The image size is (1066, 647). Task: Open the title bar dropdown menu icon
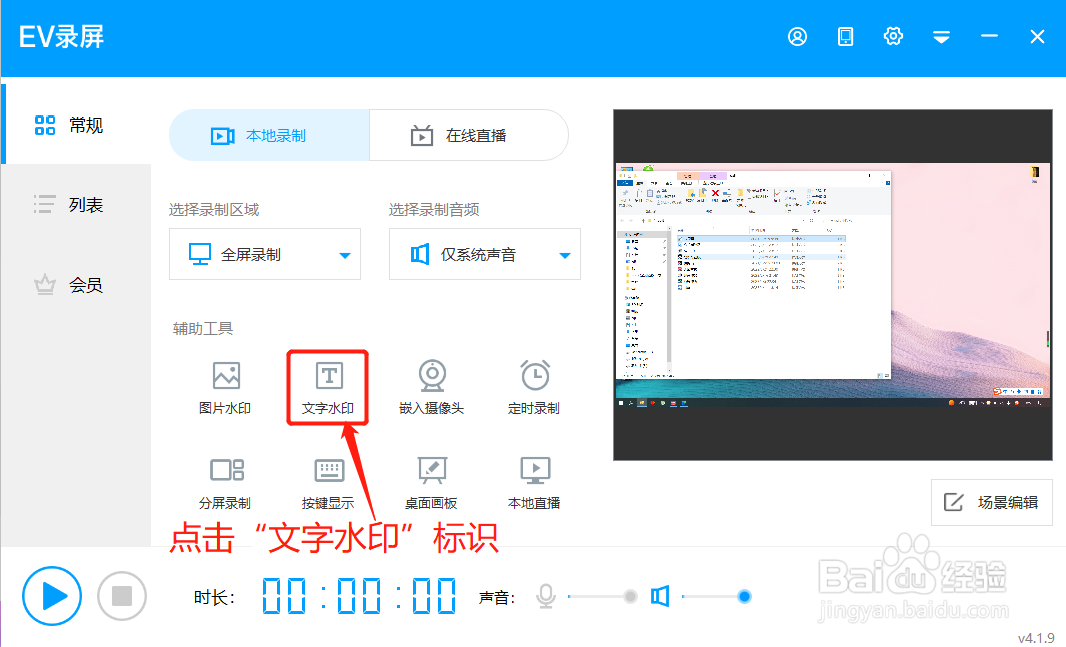941,37
